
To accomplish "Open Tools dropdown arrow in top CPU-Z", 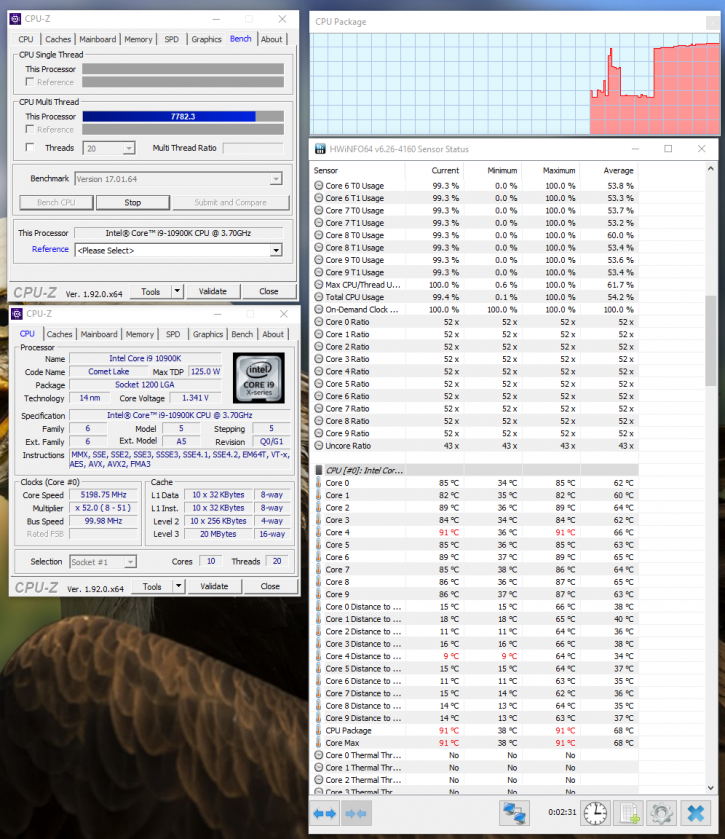I will 178,292.
